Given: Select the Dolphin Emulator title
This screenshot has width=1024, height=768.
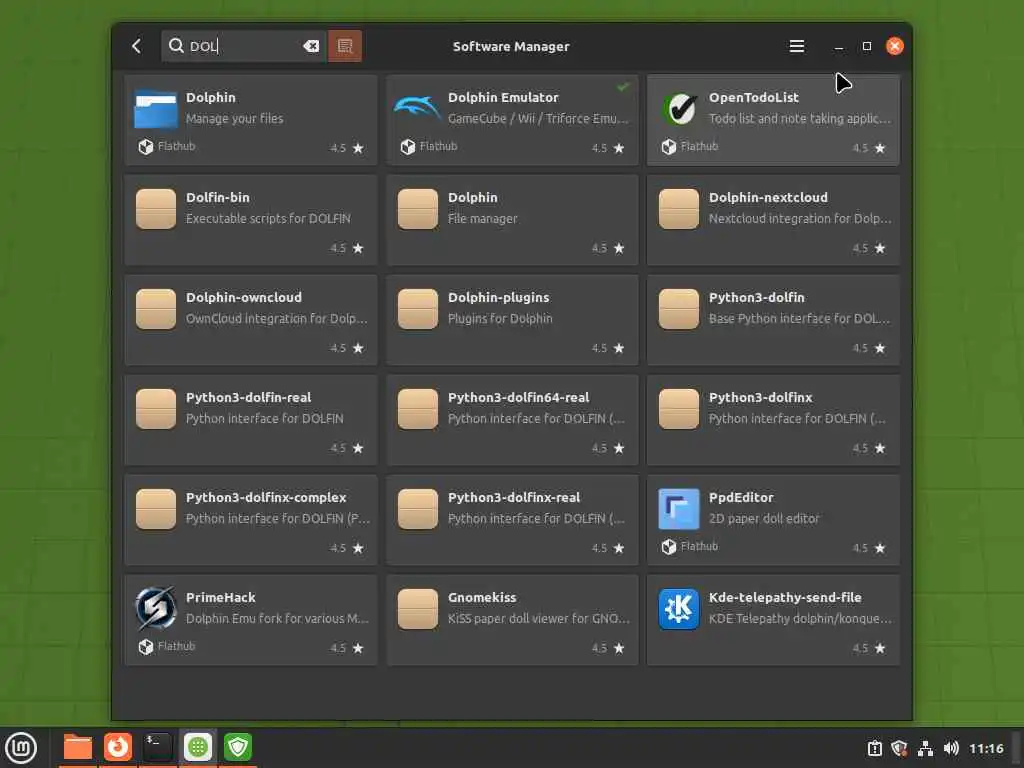Looking at the screenshot, I should point(503,97).
